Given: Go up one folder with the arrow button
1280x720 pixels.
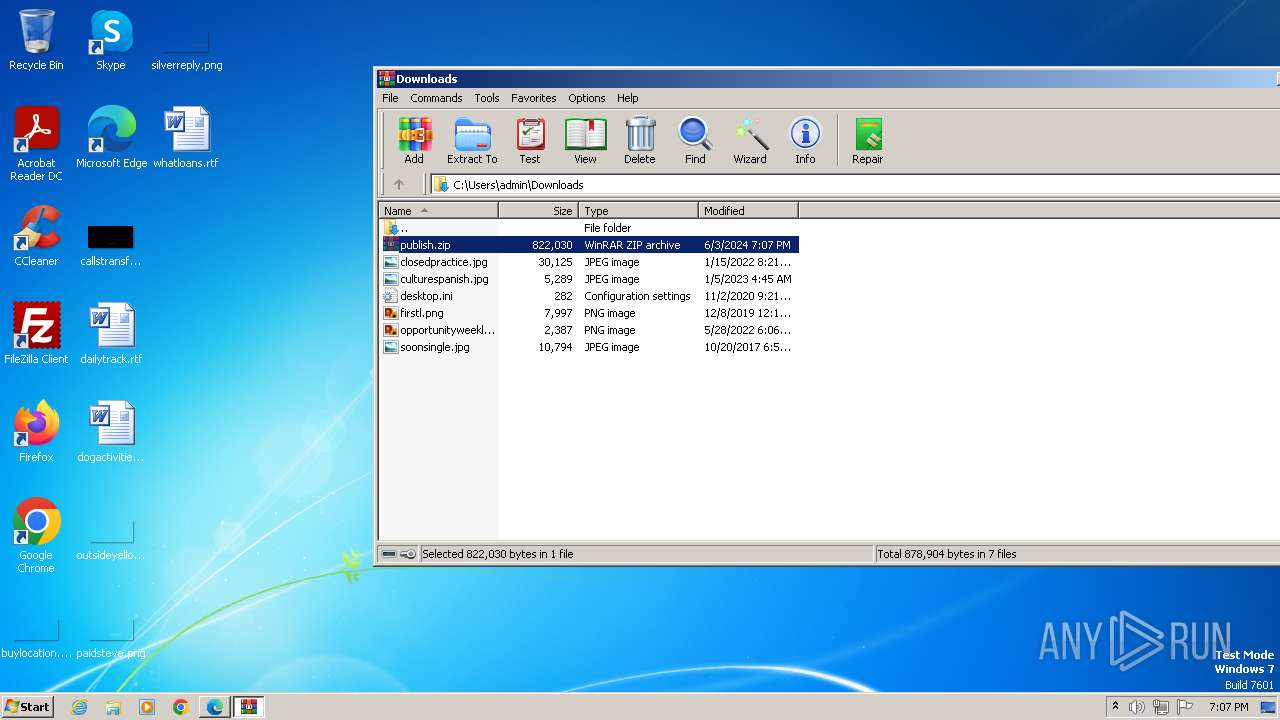Looking at the screenshot, I should (x=399, y=184).
